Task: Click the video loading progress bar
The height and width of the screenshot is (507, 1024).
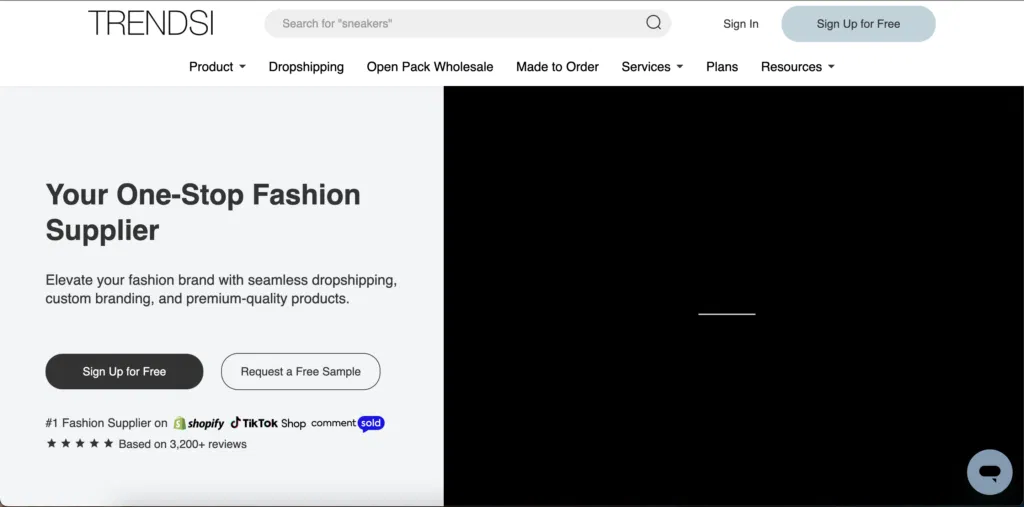Action: point(726,314)
